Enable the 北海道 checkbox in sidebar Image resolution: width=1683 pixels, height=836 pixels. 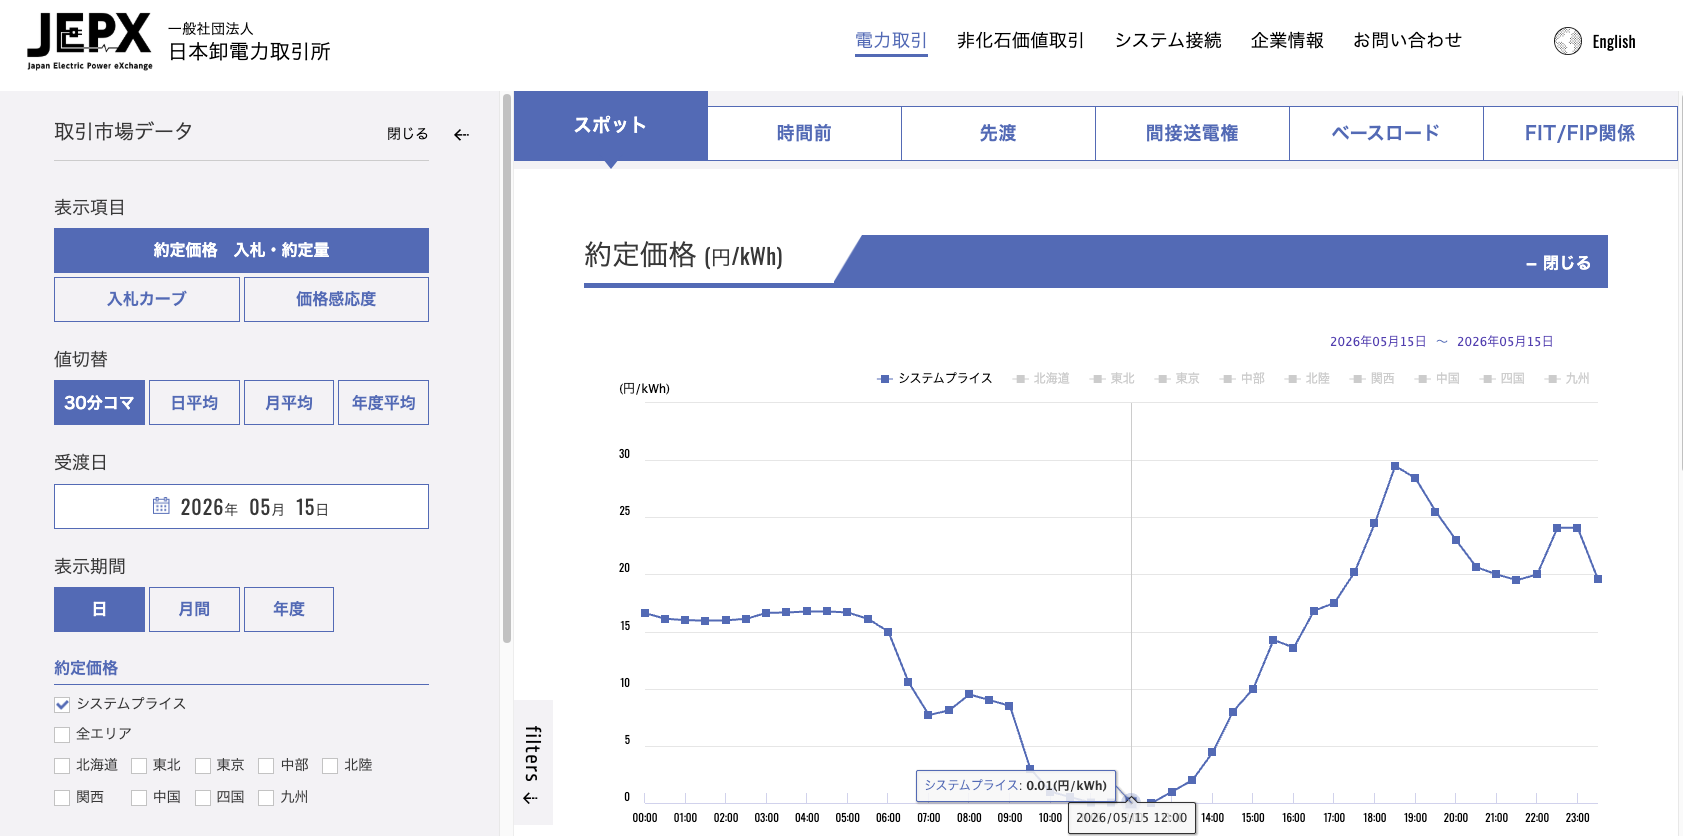click(x=62, y=766)
